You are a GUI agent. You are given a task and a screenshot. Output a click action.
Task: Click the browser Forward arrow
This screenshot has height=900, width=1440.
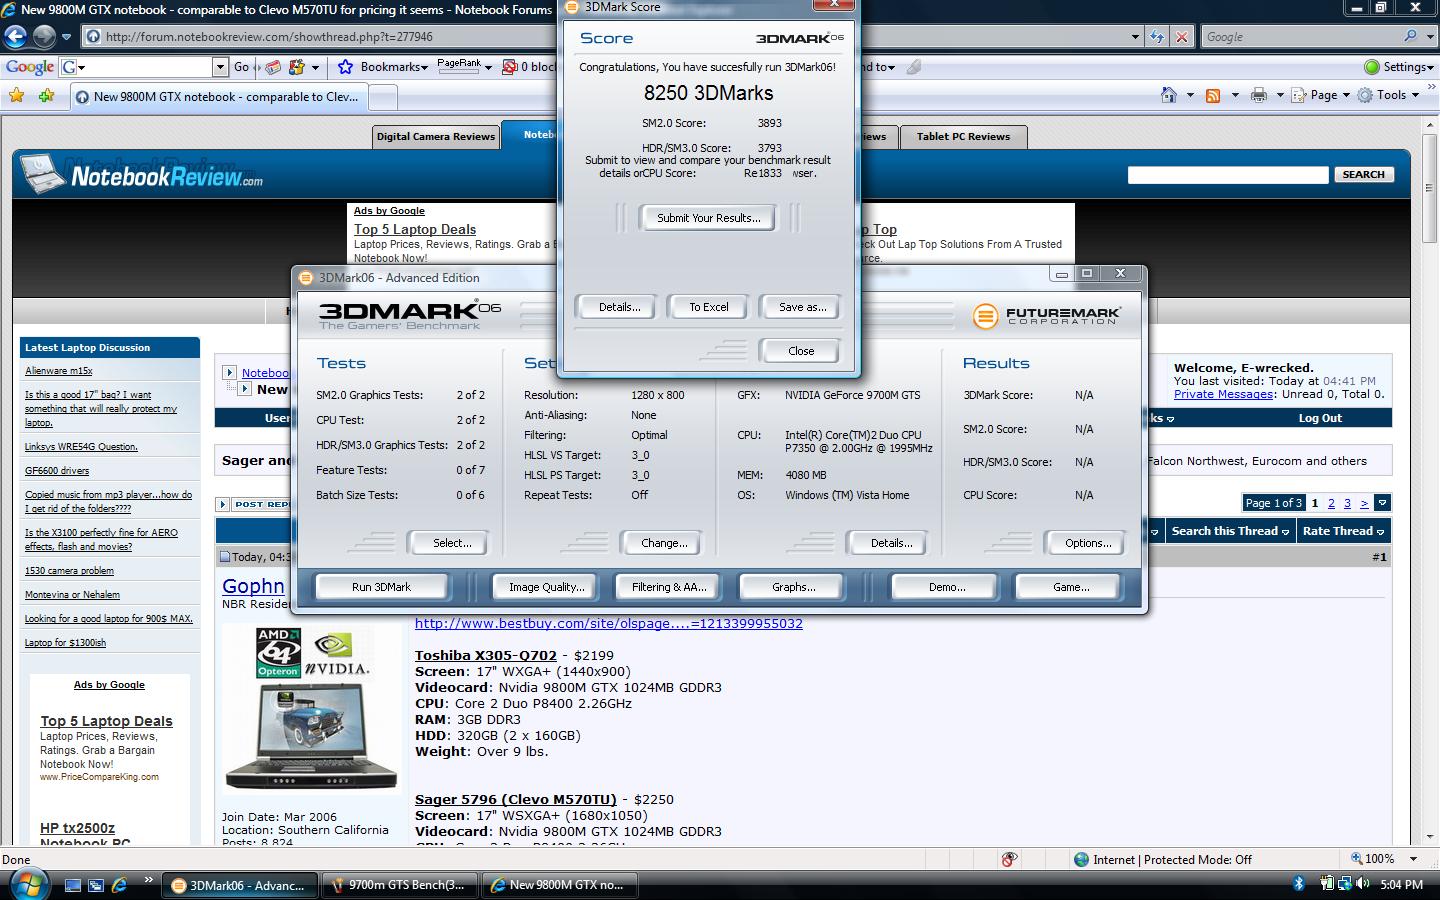tap(44, 37)
